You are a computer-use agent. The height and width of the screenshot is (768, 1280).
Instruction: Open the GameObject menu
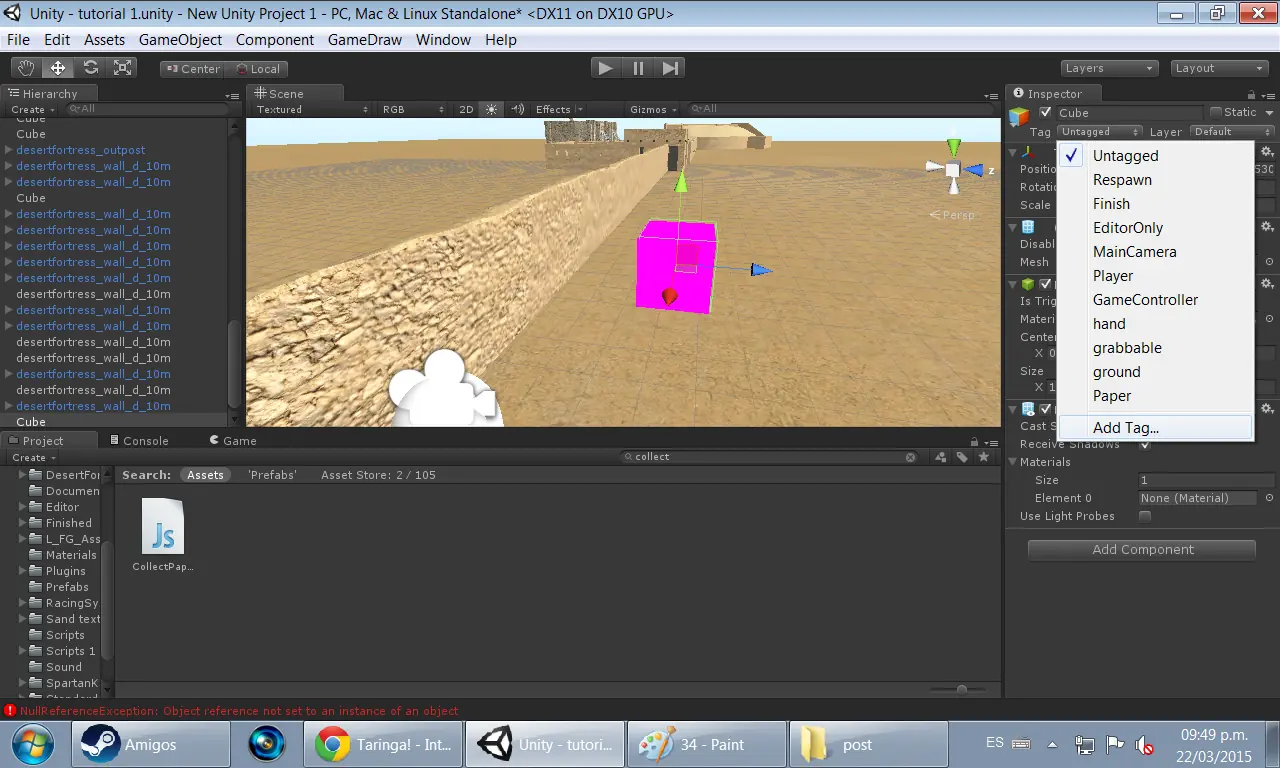coord(180,40)
